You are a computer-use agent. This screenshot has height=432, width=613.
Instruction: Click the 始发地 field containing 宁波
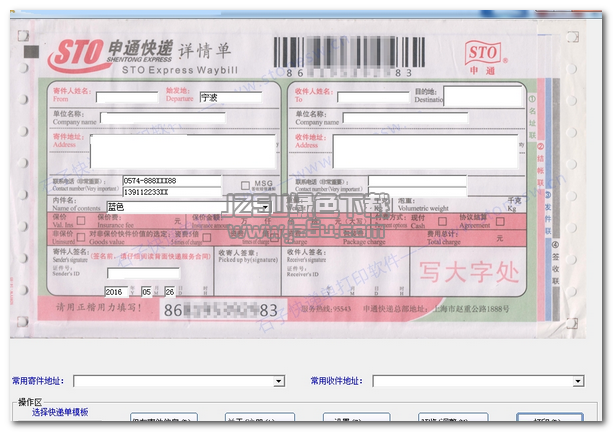coord(231,97)
